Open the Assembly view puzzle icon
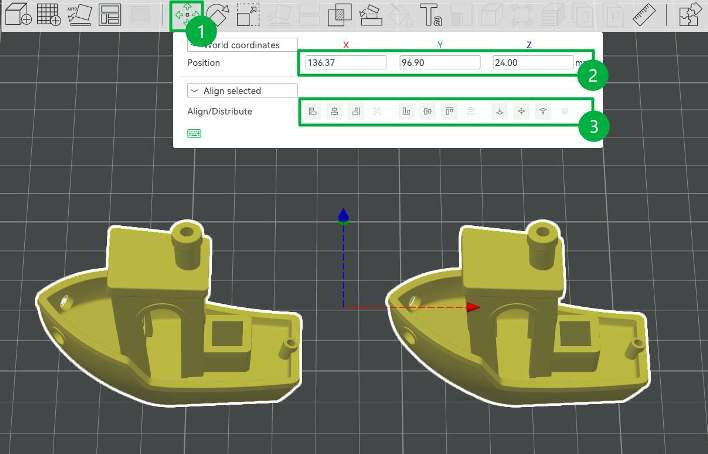The height and width of the screenshot is (454, 708). click(x=690, y=15)
